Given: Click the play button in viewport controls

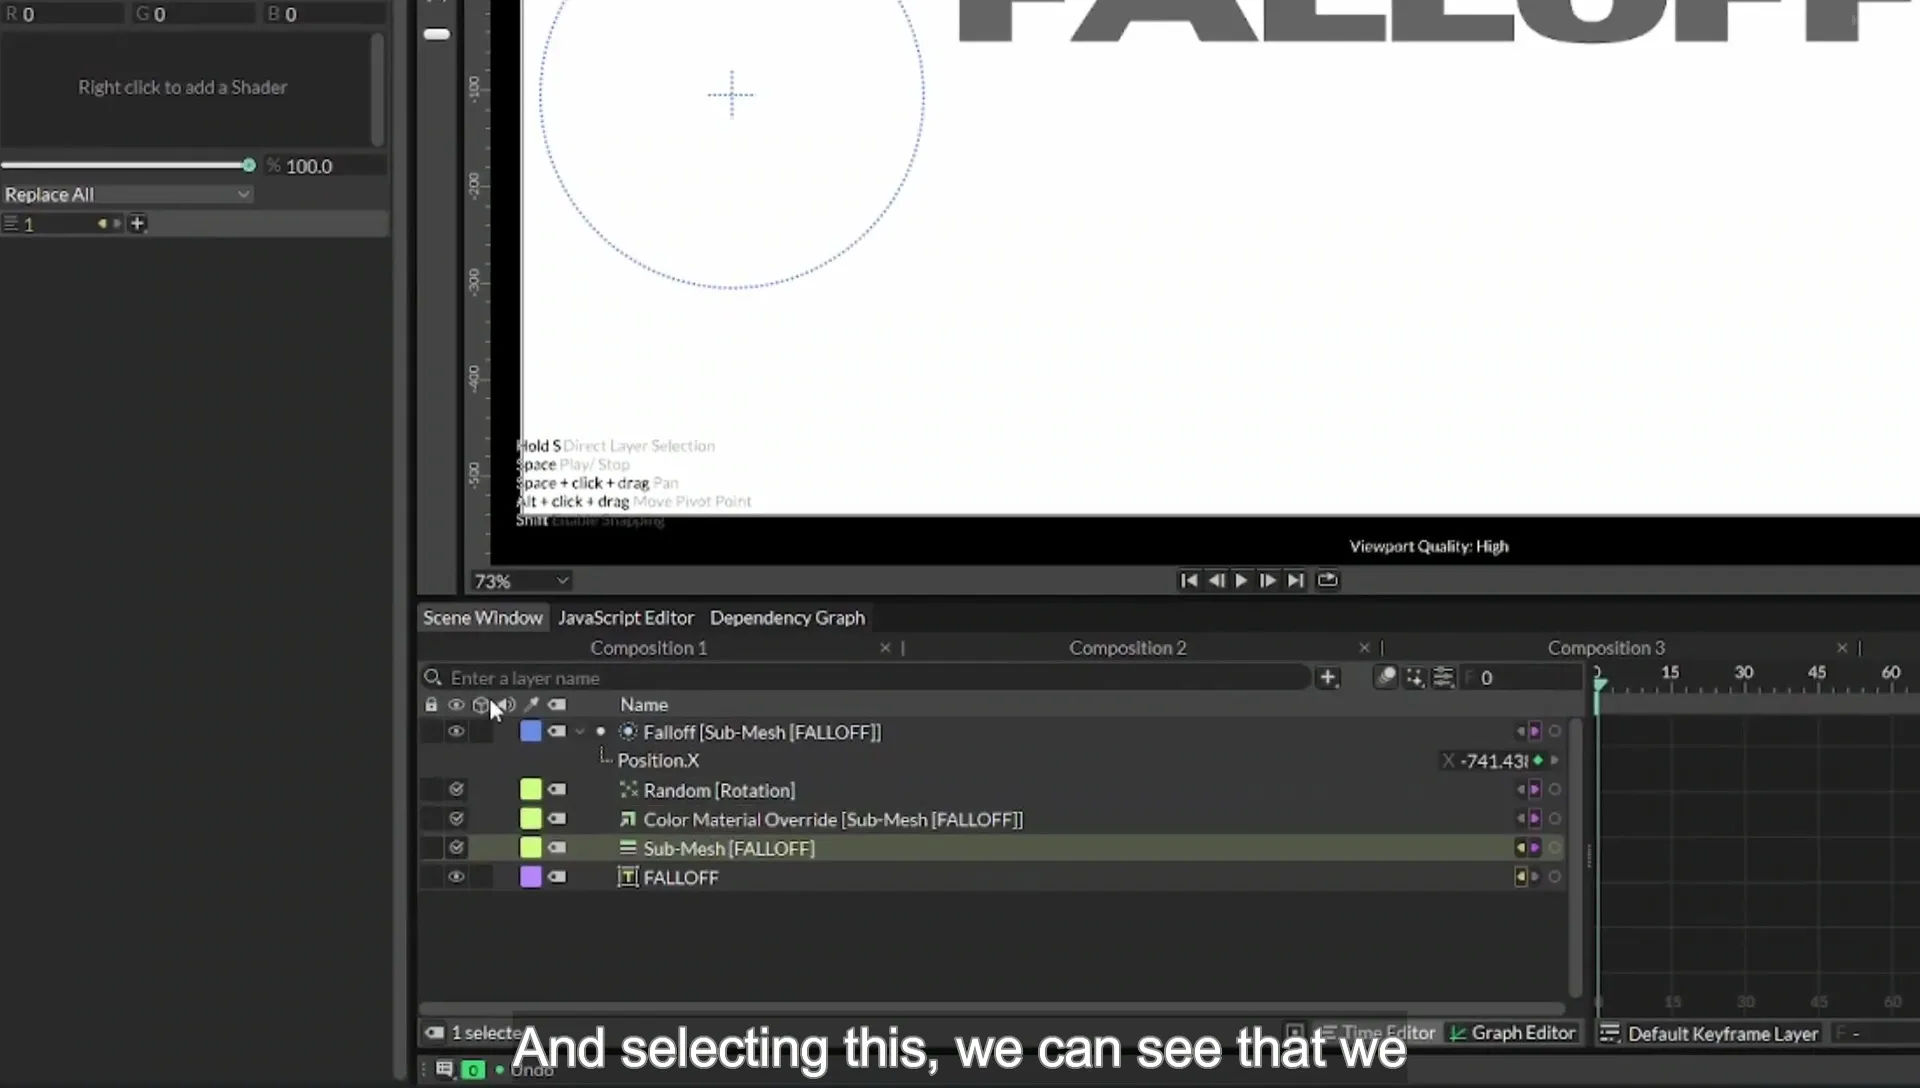Looking at the screenshot, I should [x=1241, y=580].
